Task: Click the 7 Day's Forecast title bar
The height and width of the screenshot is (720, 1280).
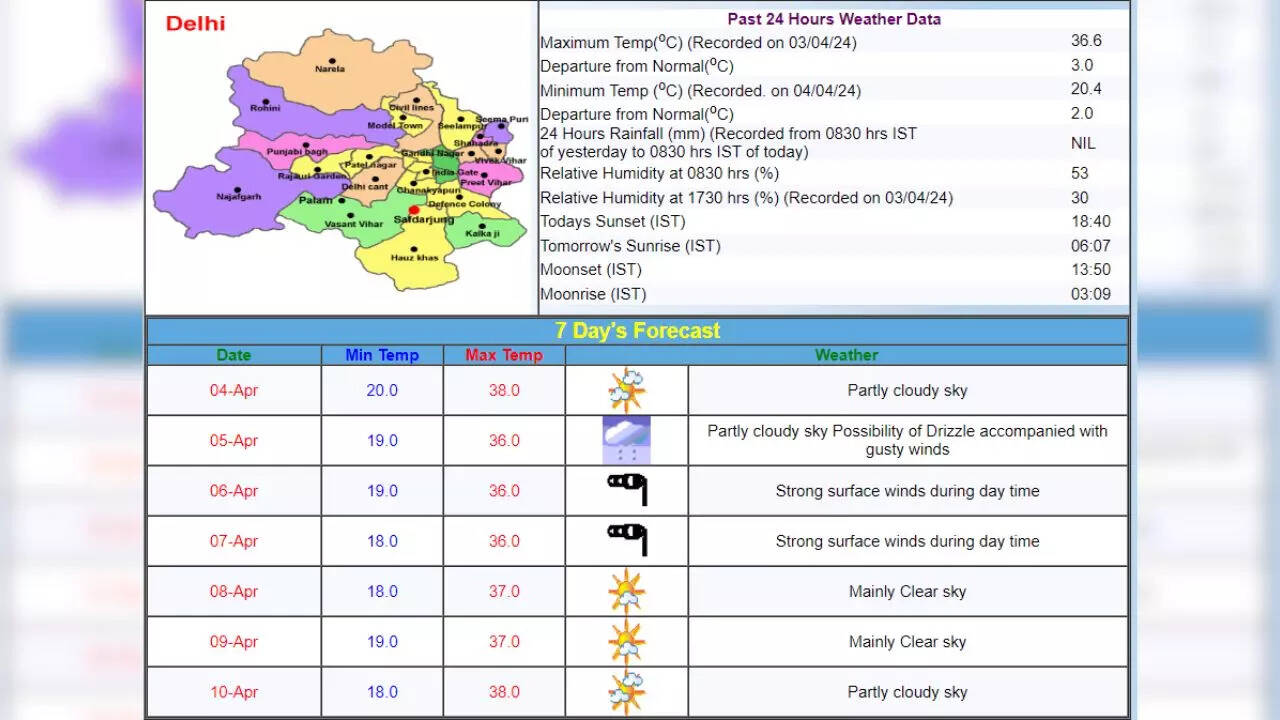Action: tap(637, 331)
